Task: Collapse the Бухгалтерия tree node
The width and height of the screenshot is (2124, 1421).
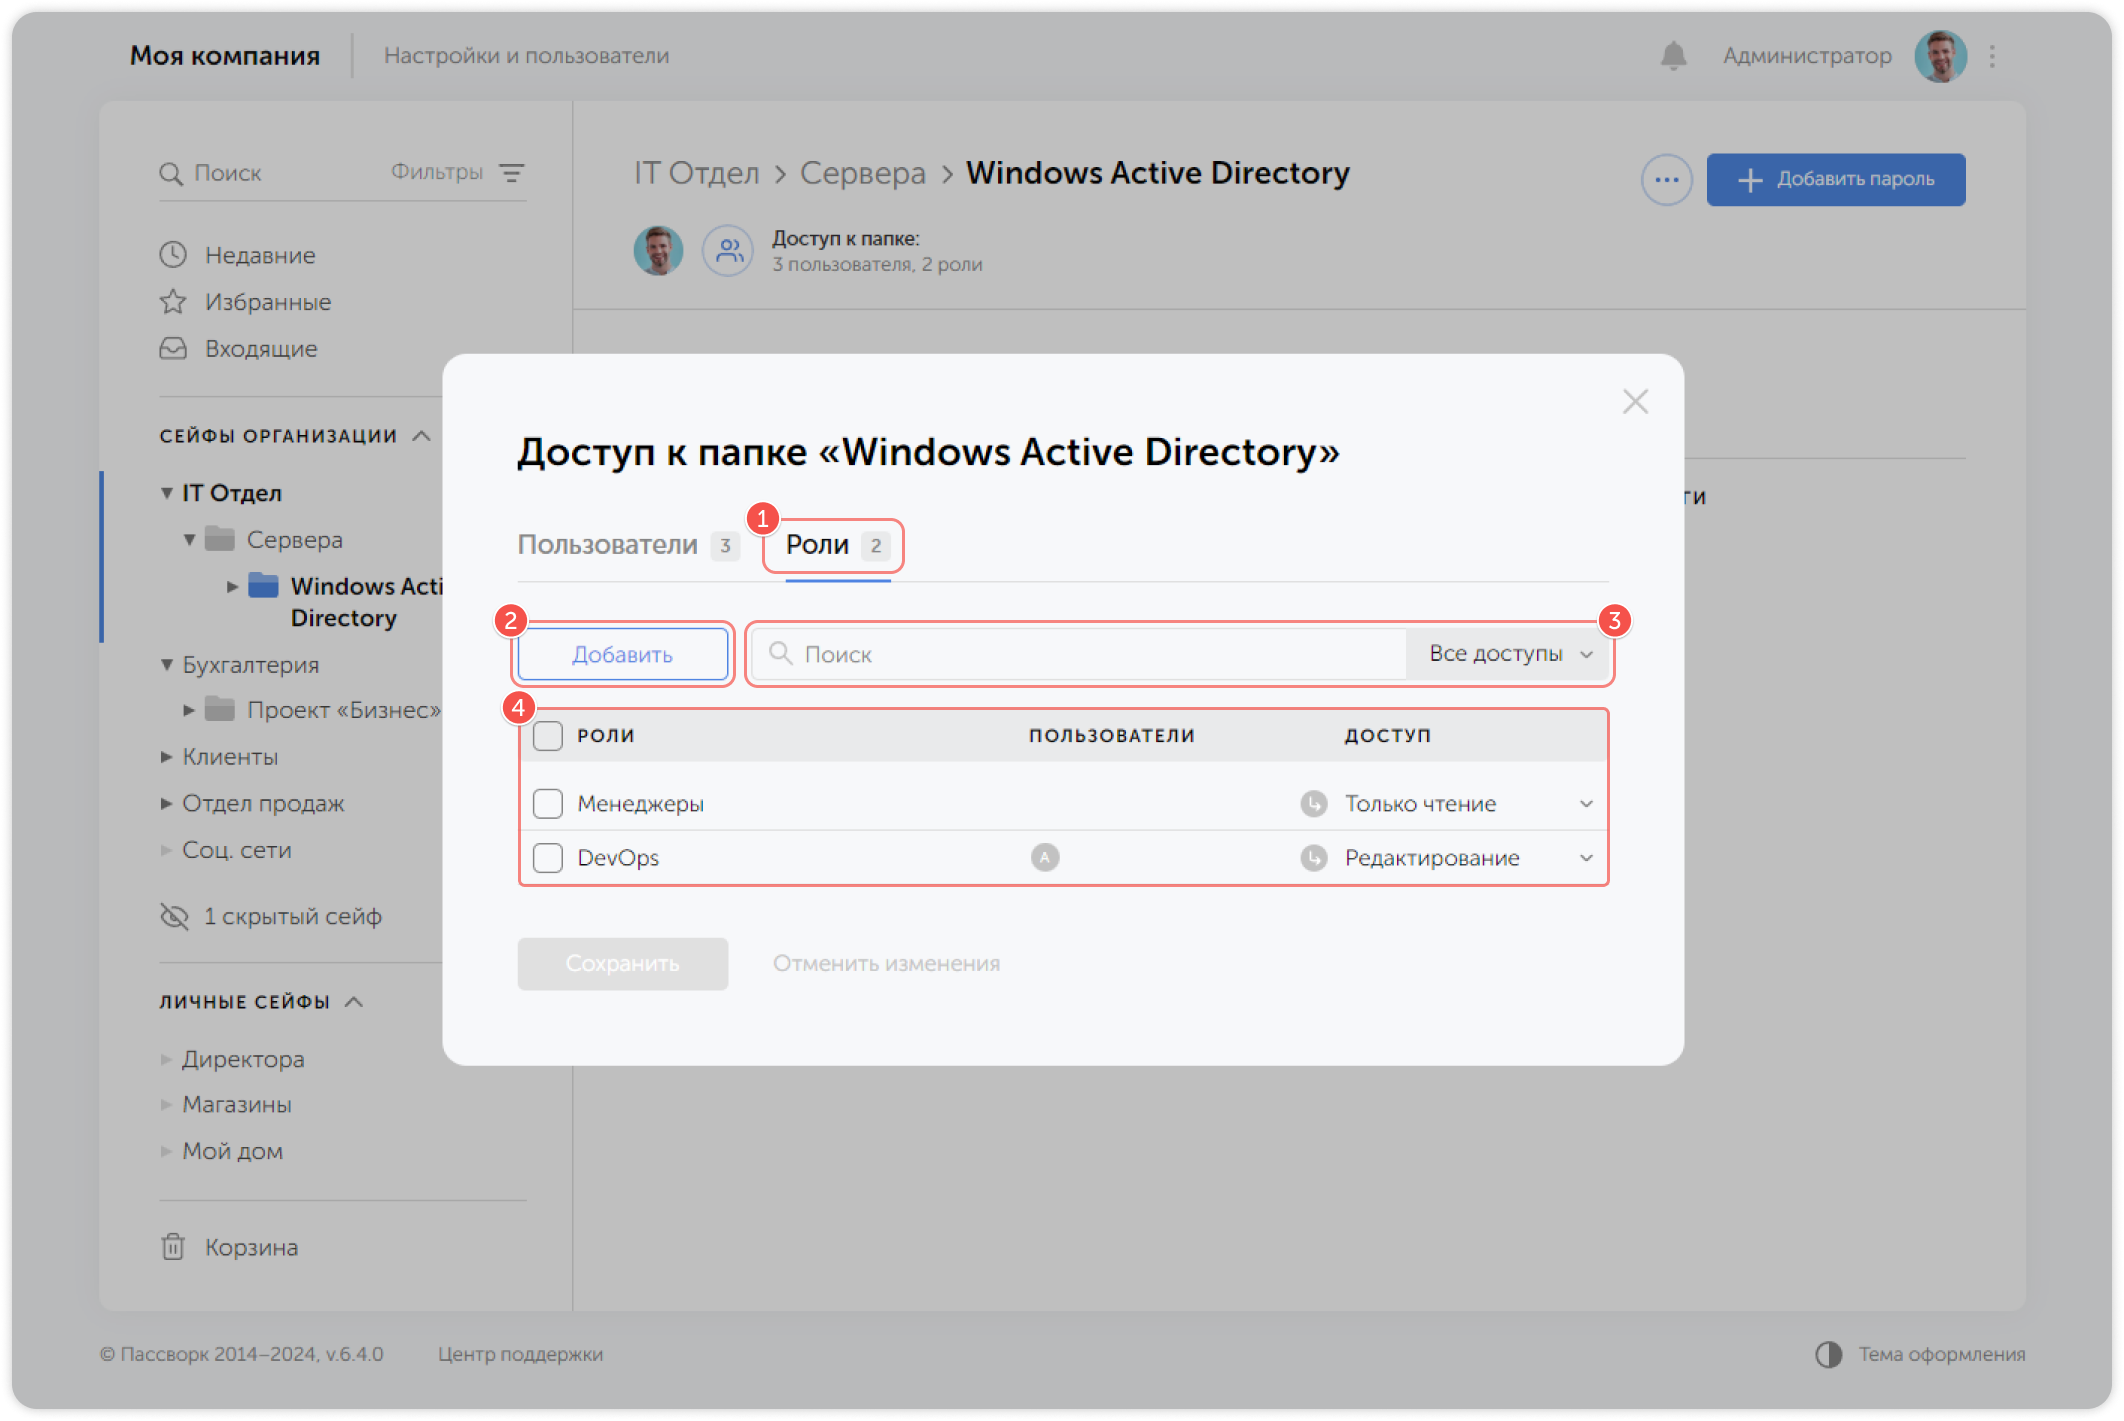Action: click(x=167, y=665)
